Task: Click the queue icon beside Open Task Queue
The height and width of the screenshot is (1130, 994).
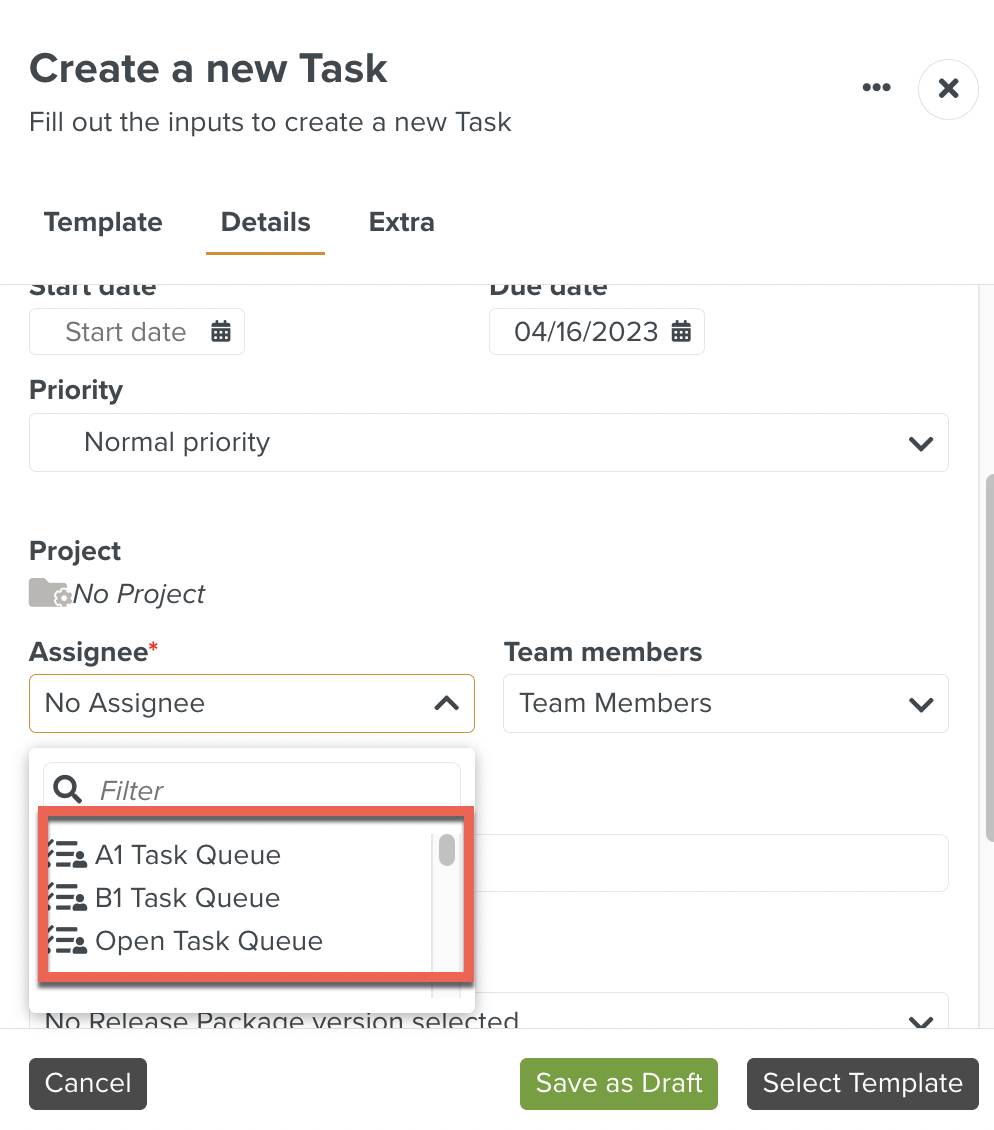Action: pos(67,941)
